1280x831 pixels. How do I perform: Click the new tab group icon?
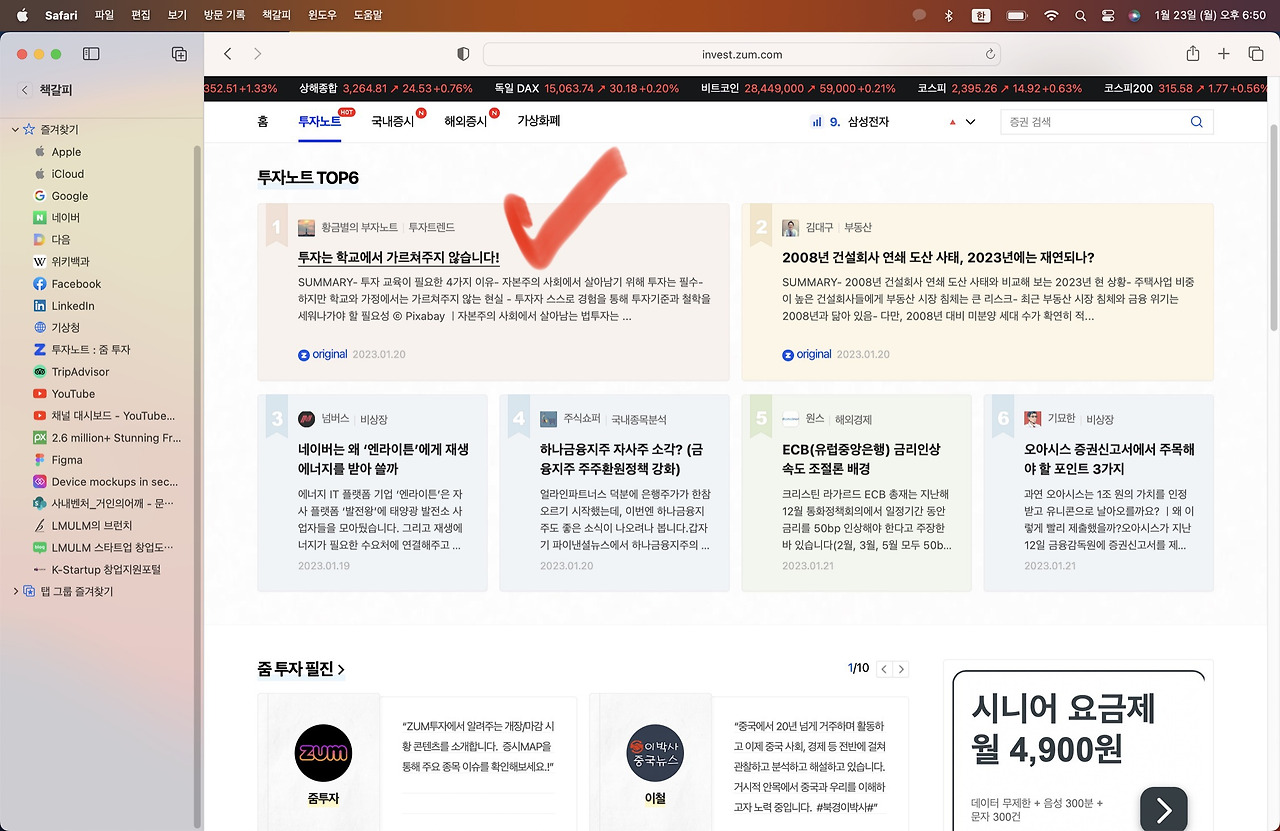[179, 54]
